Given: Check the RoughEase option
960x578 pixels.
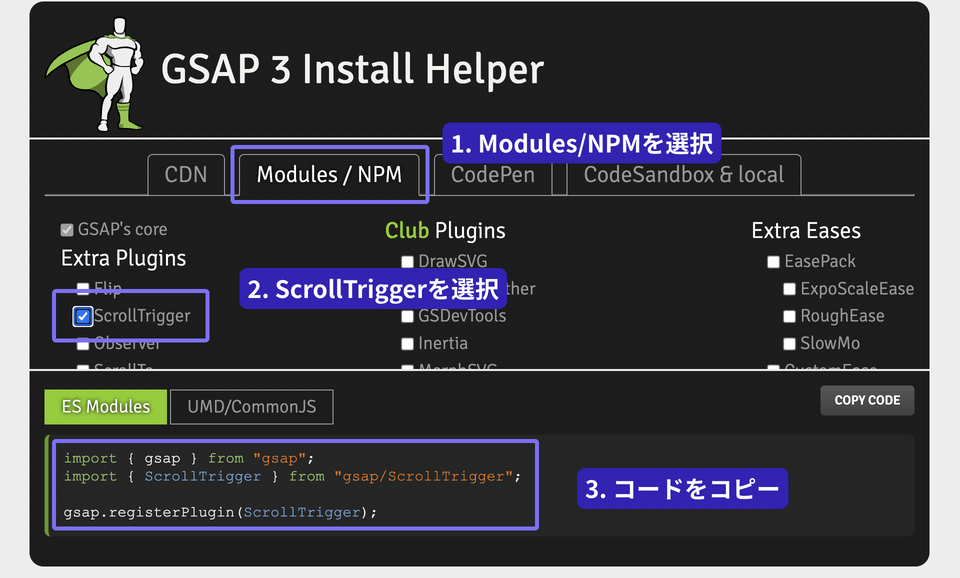Looking at the screenshot, I should [x=790, y=316].
